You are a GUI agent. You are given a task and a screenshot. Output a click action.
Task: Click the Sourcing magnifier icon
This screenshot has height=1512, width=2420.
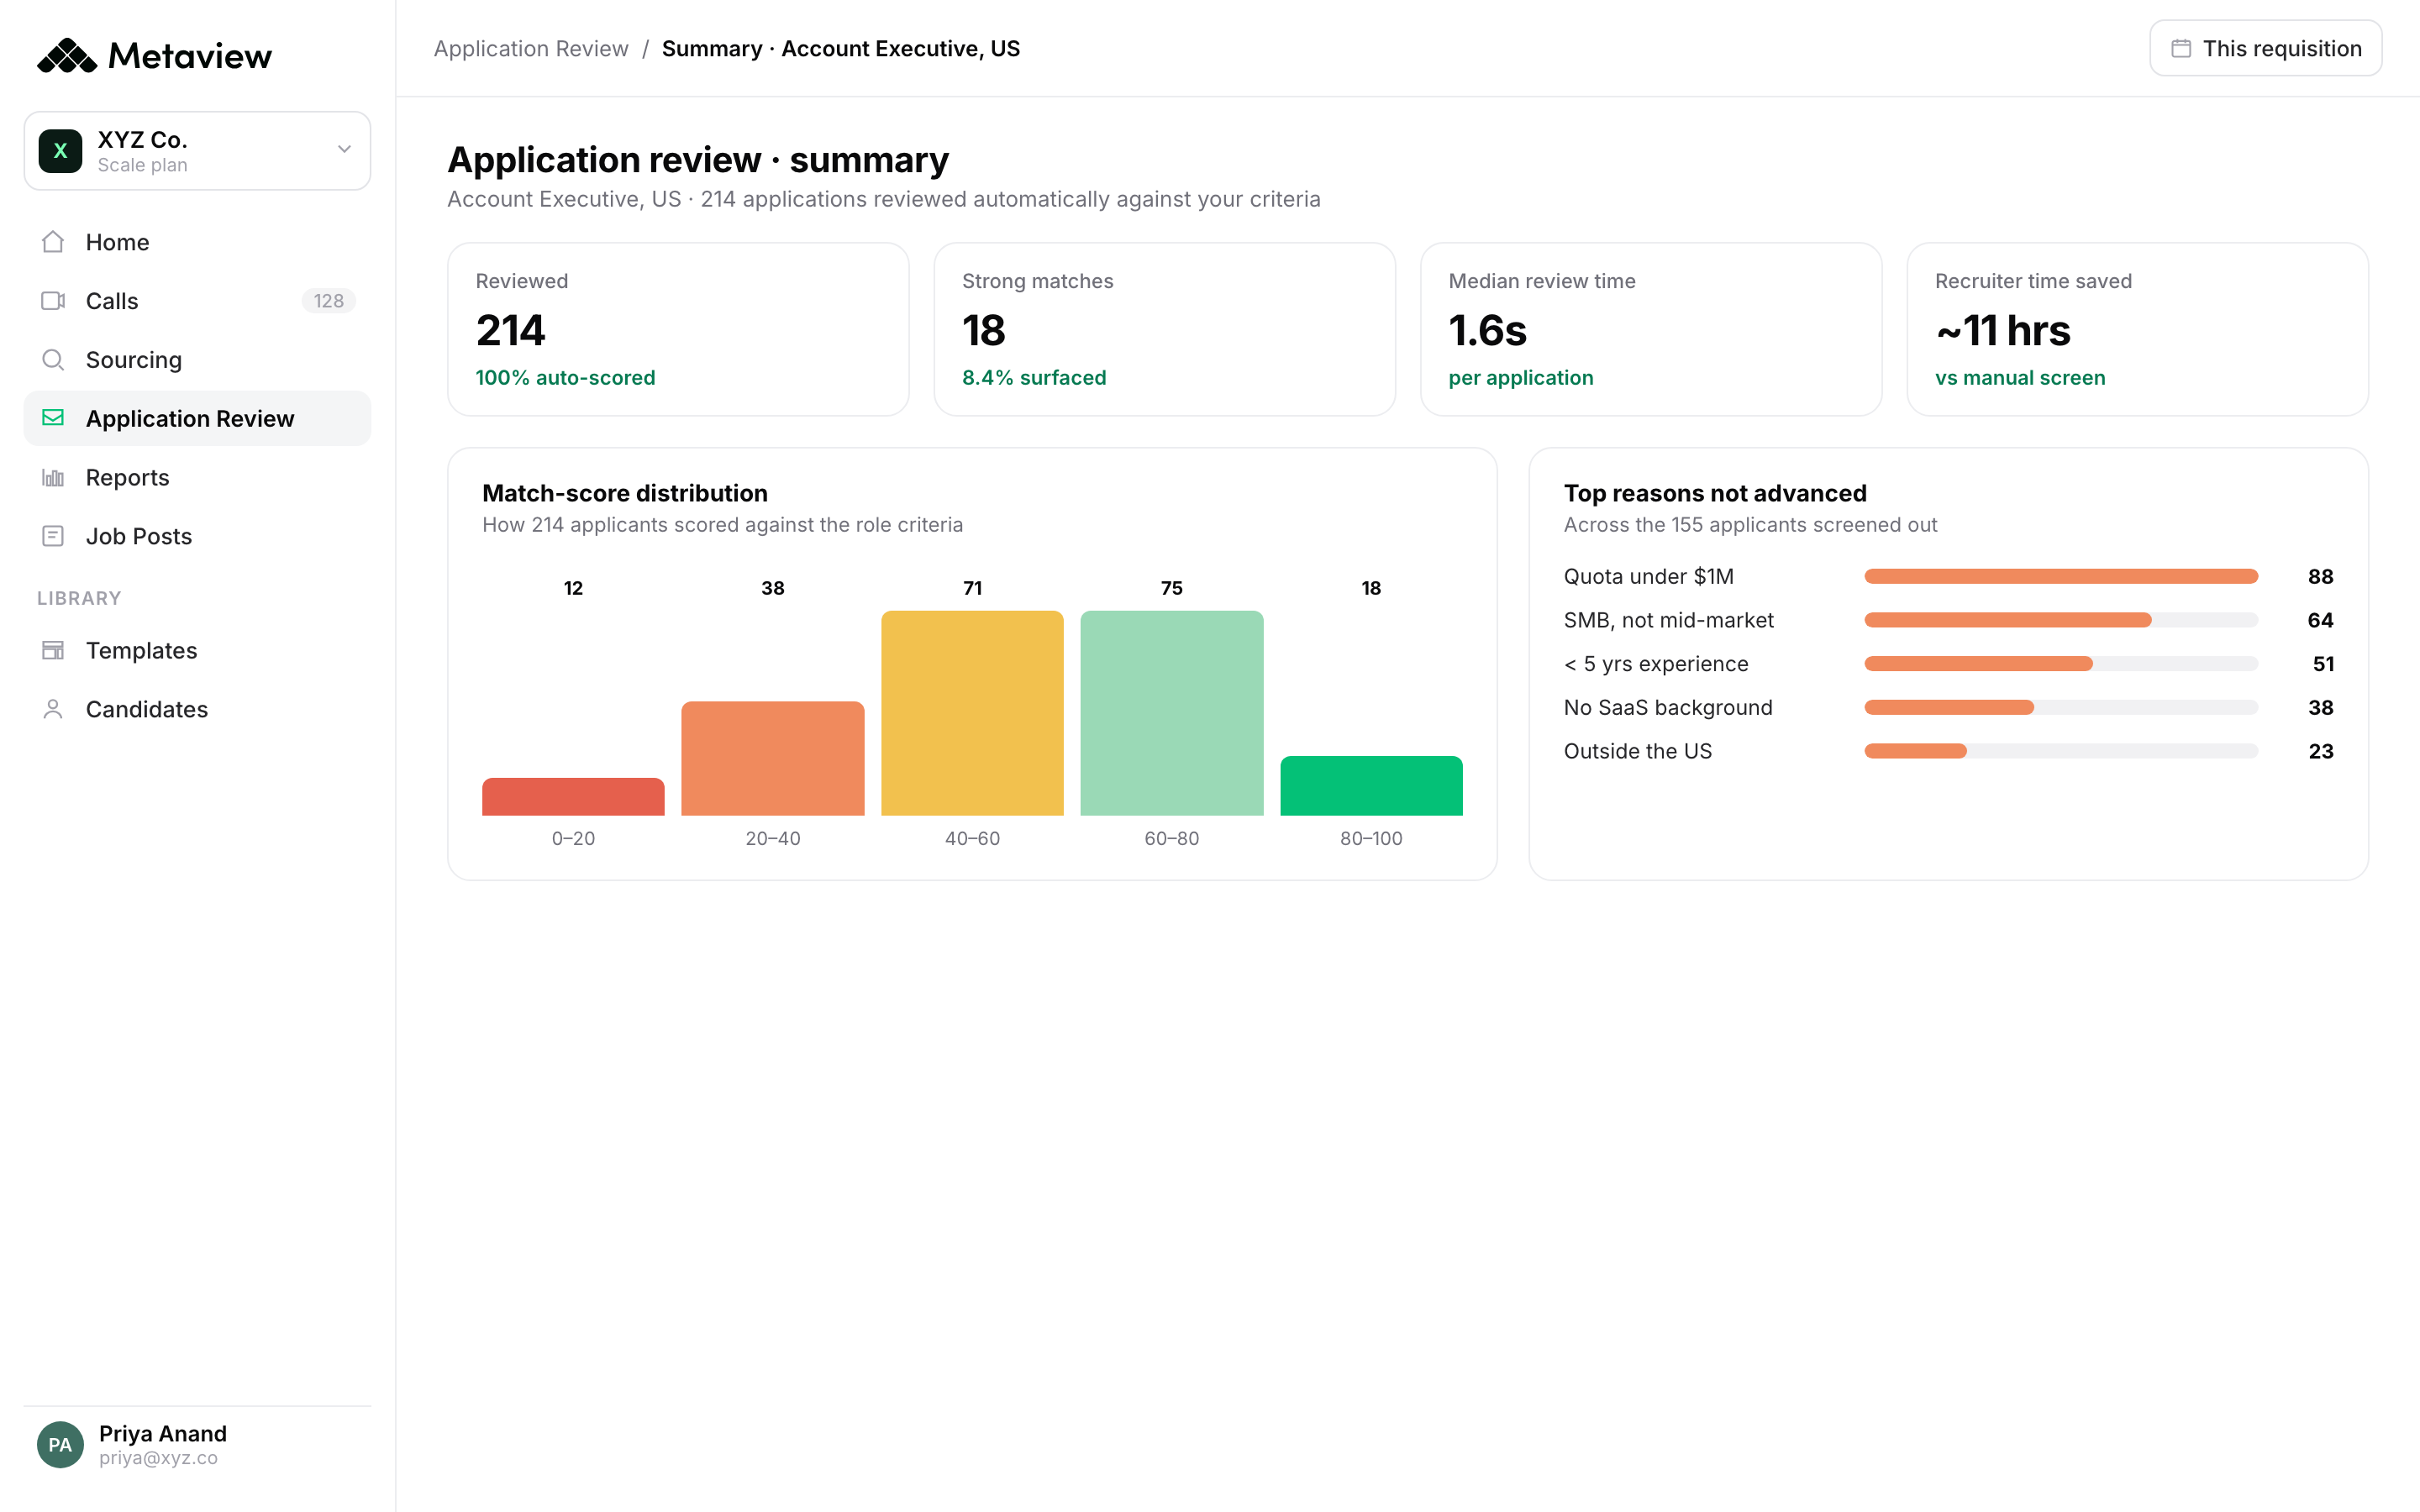click(53, 360)
